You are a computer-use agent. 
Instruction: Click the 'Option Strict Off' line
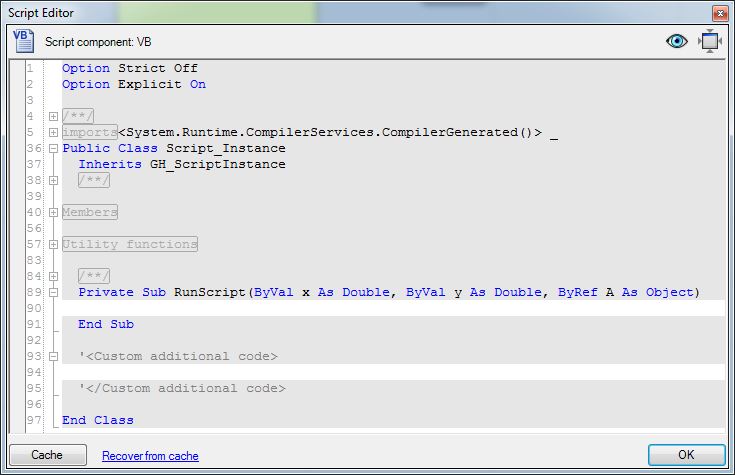130,68
